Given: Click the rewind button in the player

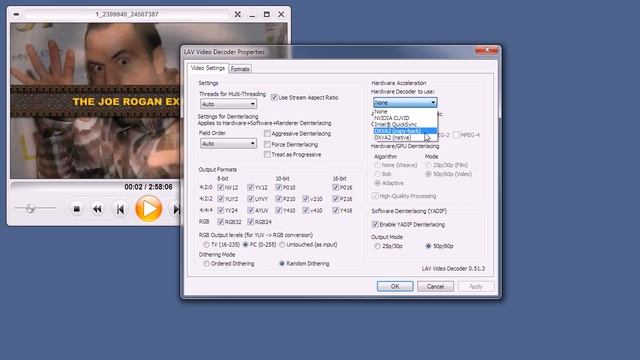Looking at the screenshot, I should [x=97, y=209].
